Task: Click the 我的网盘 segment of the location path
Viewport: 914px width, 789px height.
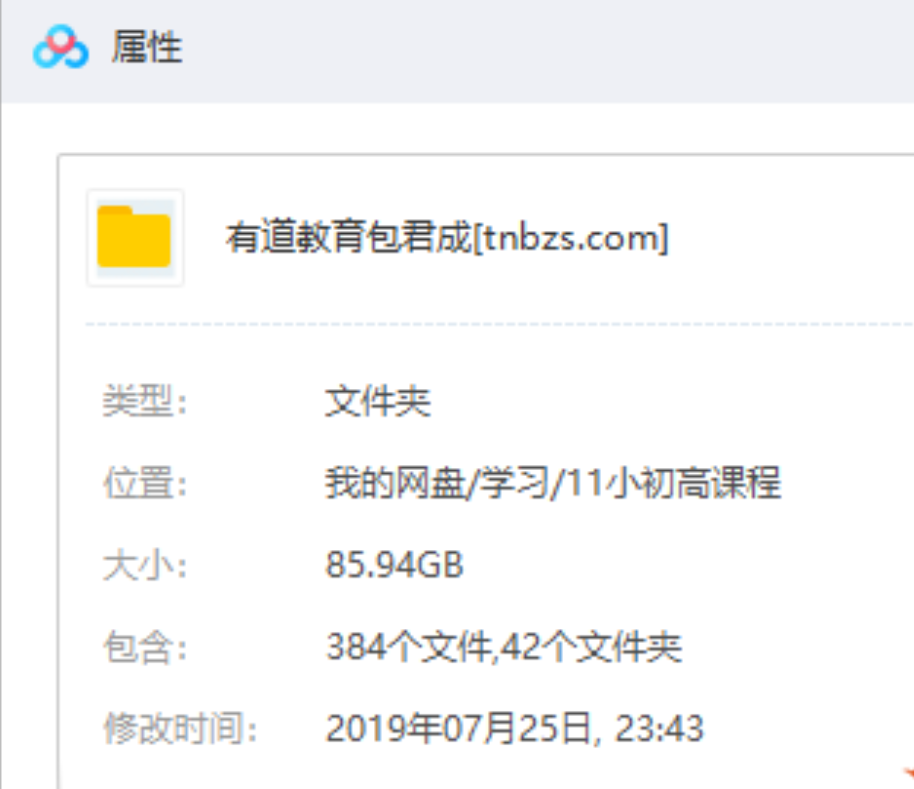Action: pyautogui.click(x=395, y=483)
